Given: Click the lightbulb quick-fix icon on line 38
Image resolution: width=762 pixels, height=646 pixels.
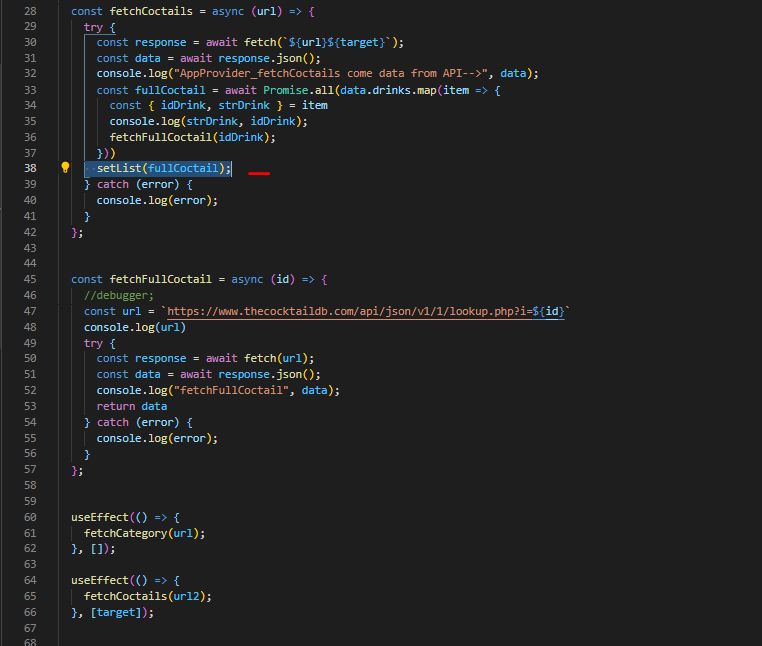Looking at the screenshot, I should 65,168.
